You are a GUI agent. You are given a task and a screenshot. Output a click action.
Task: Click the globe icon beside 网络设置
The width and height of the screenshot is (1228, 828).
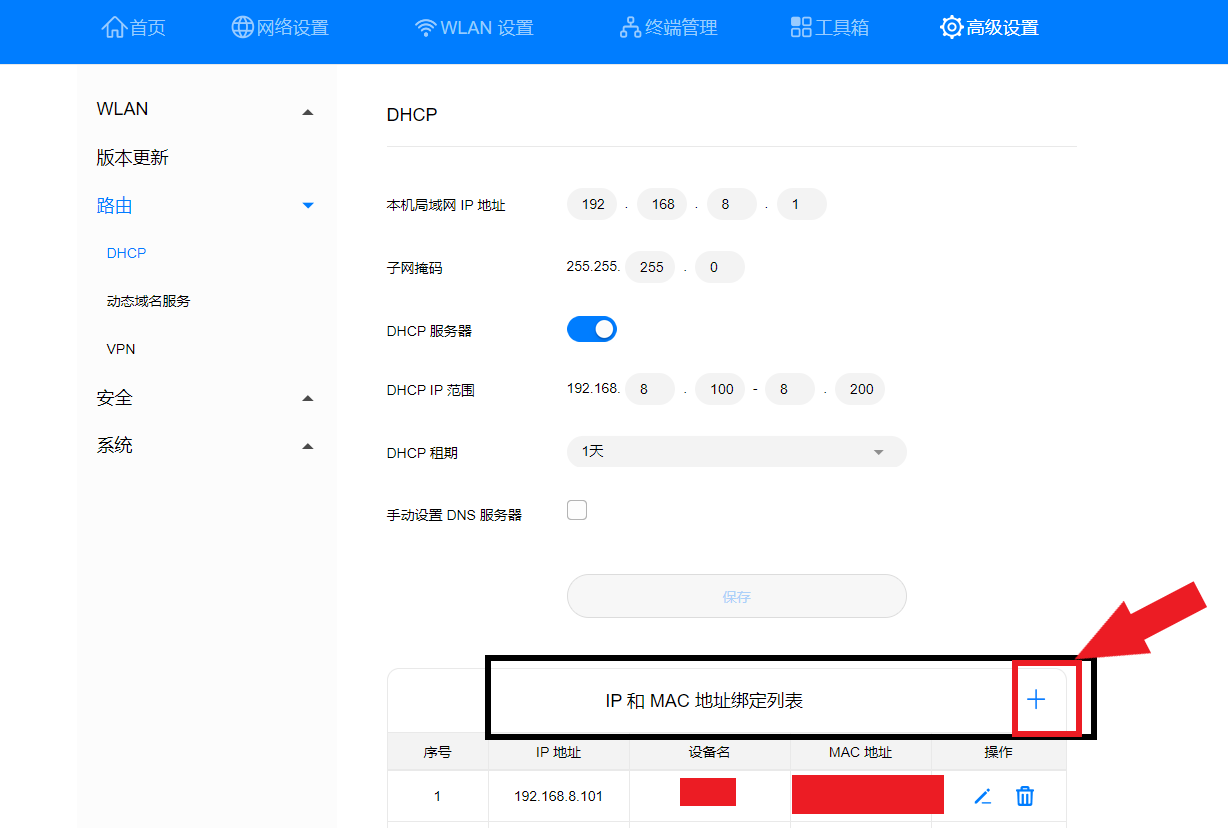point(242,28)
